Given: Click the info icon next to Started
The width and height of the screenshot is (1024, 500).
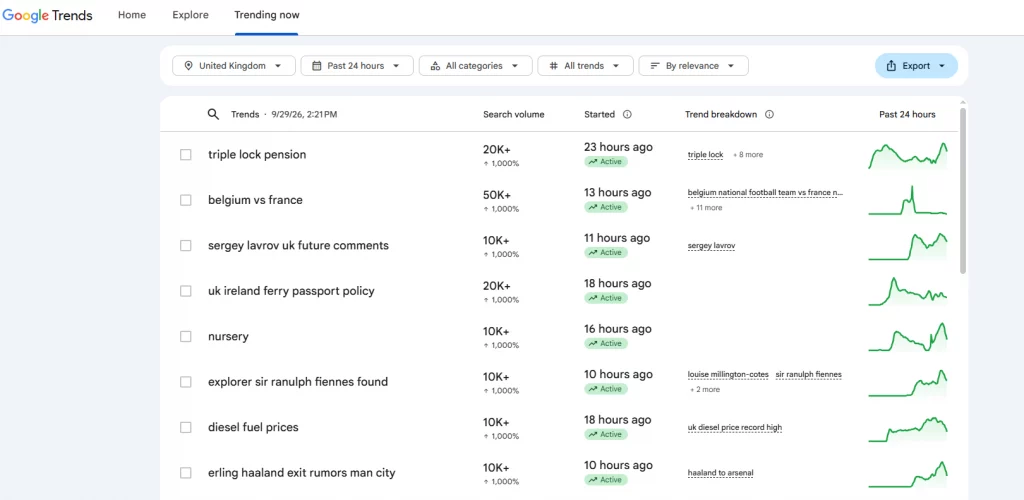Looking at the screenshot, I should click(x=627, y=114).
